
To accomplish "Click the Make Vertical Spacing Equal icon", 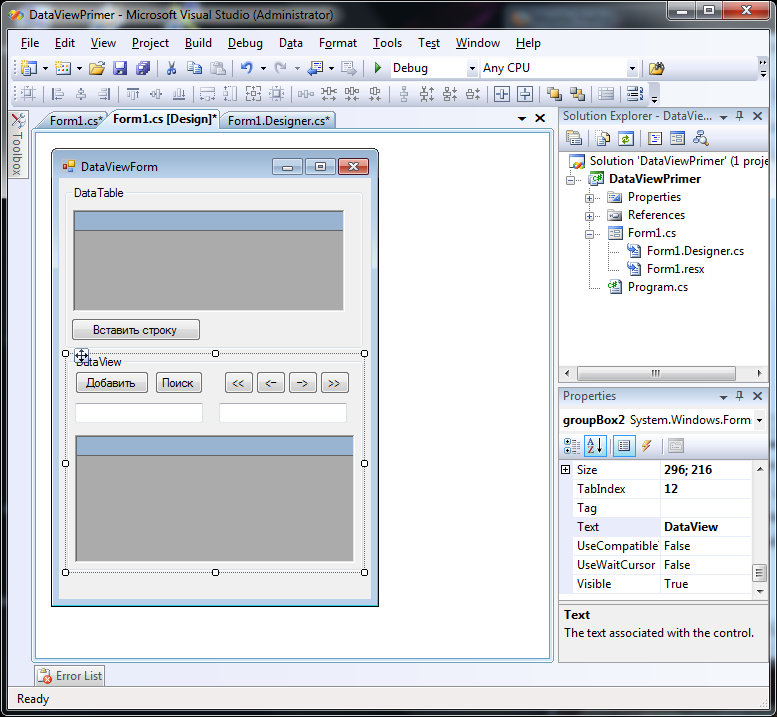I will (x=404, y=94).
